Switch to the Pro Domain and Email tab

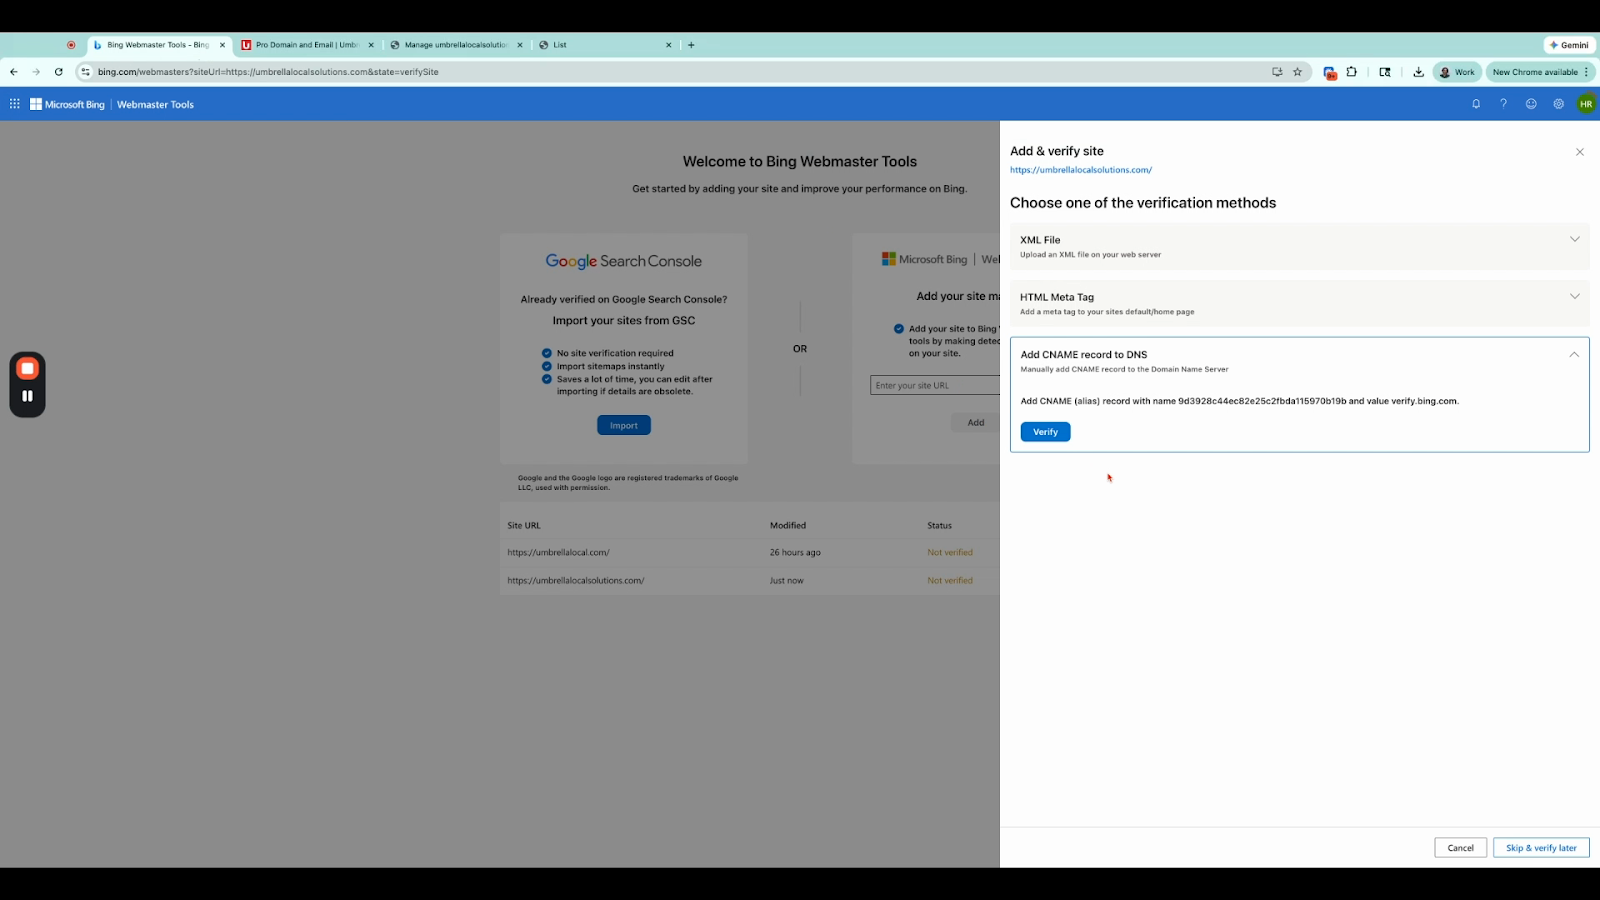307,45
